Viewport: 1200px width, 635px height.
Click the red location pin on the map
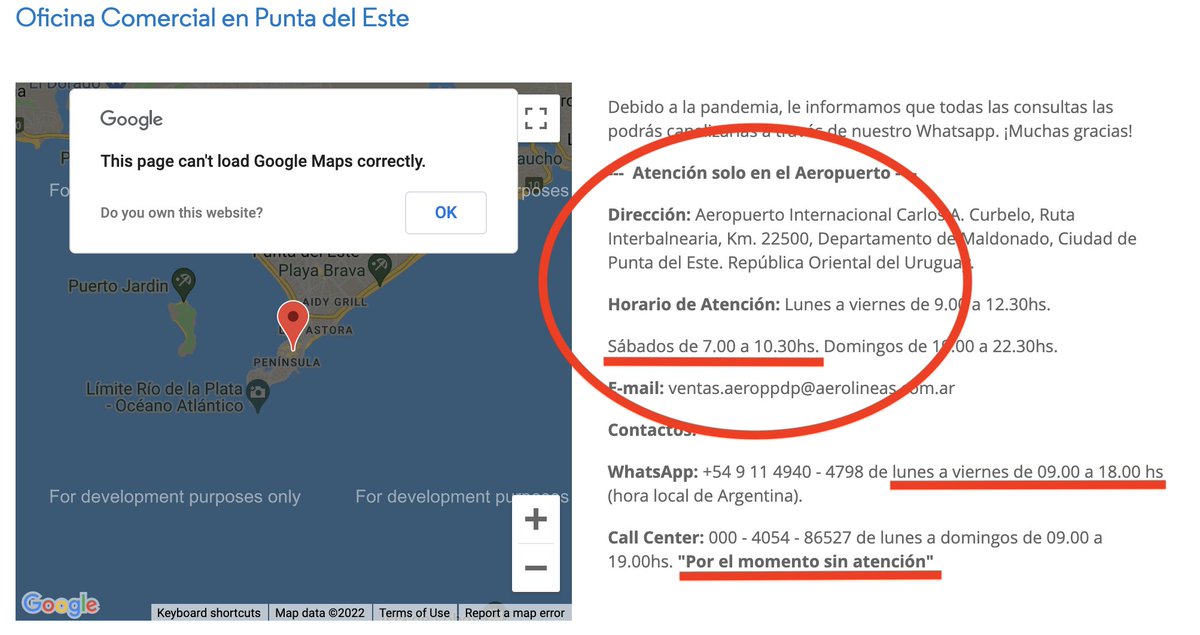(292, 324)
